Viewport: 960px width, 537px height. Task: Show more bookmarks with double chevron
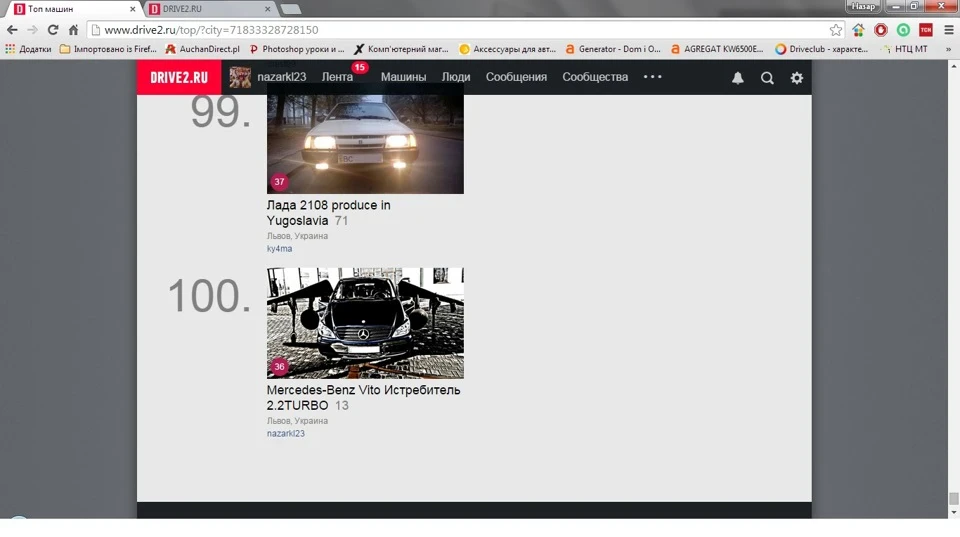tap(948, 49)
